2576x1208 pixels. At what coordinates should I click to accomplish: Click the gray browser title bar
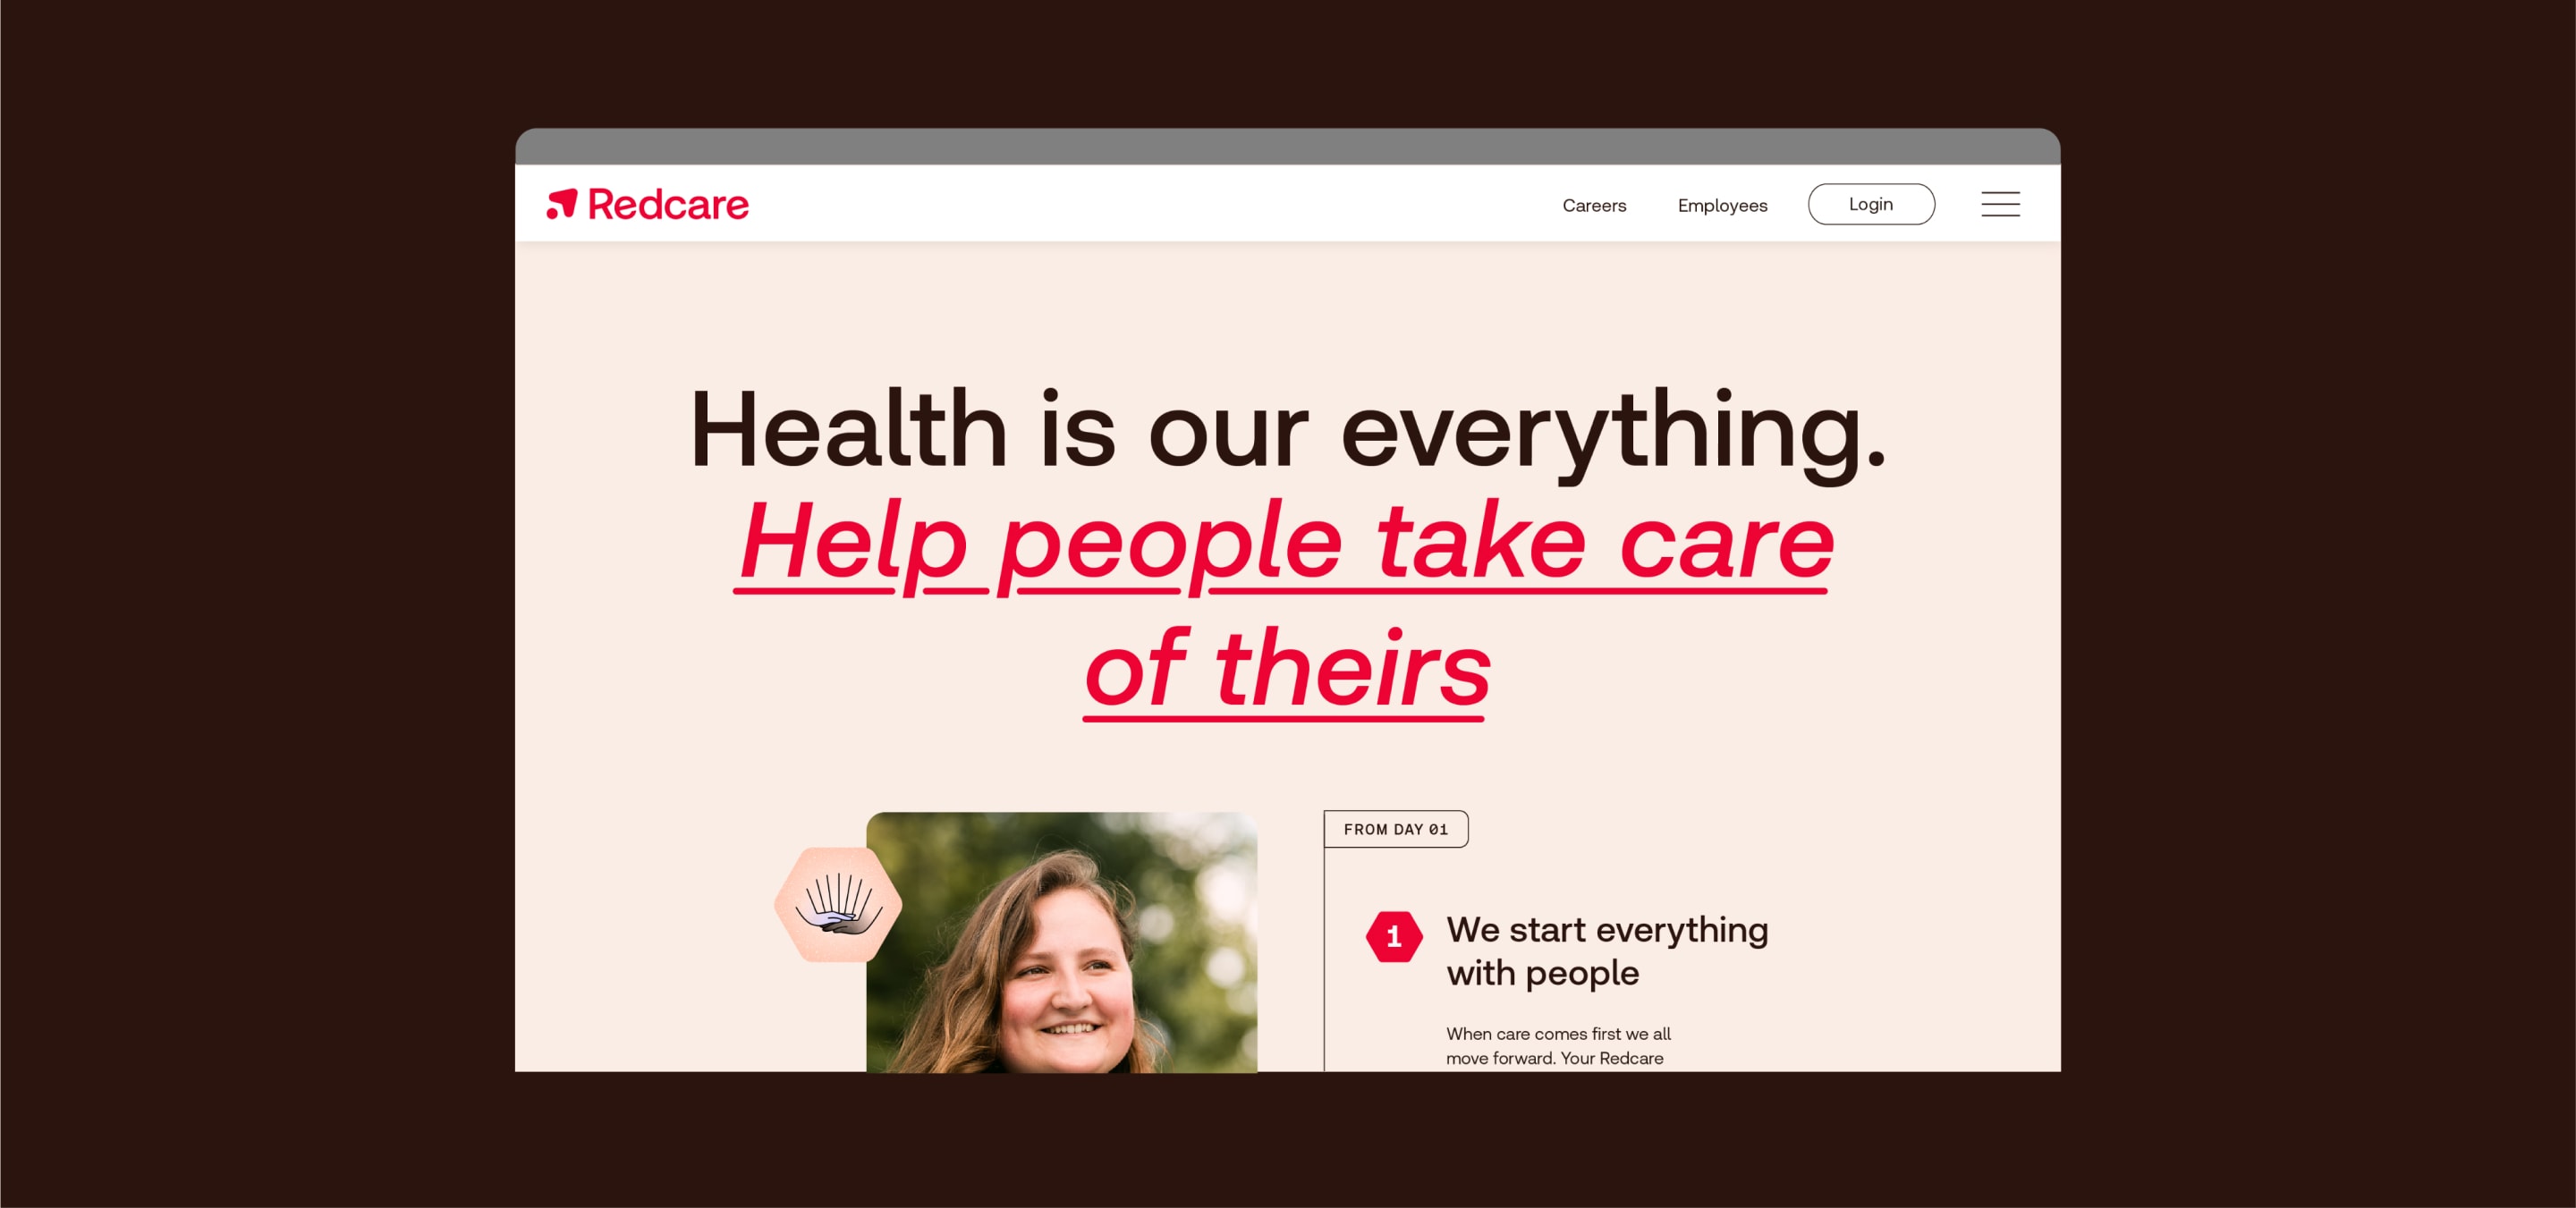click(1287, 146)
